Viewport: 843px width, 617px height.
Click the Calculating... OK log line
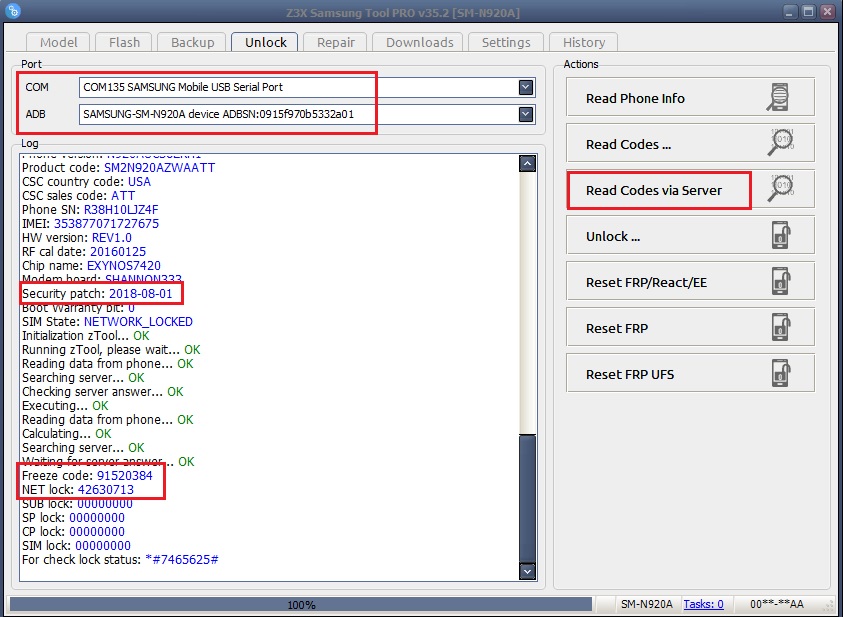point(67,434)
